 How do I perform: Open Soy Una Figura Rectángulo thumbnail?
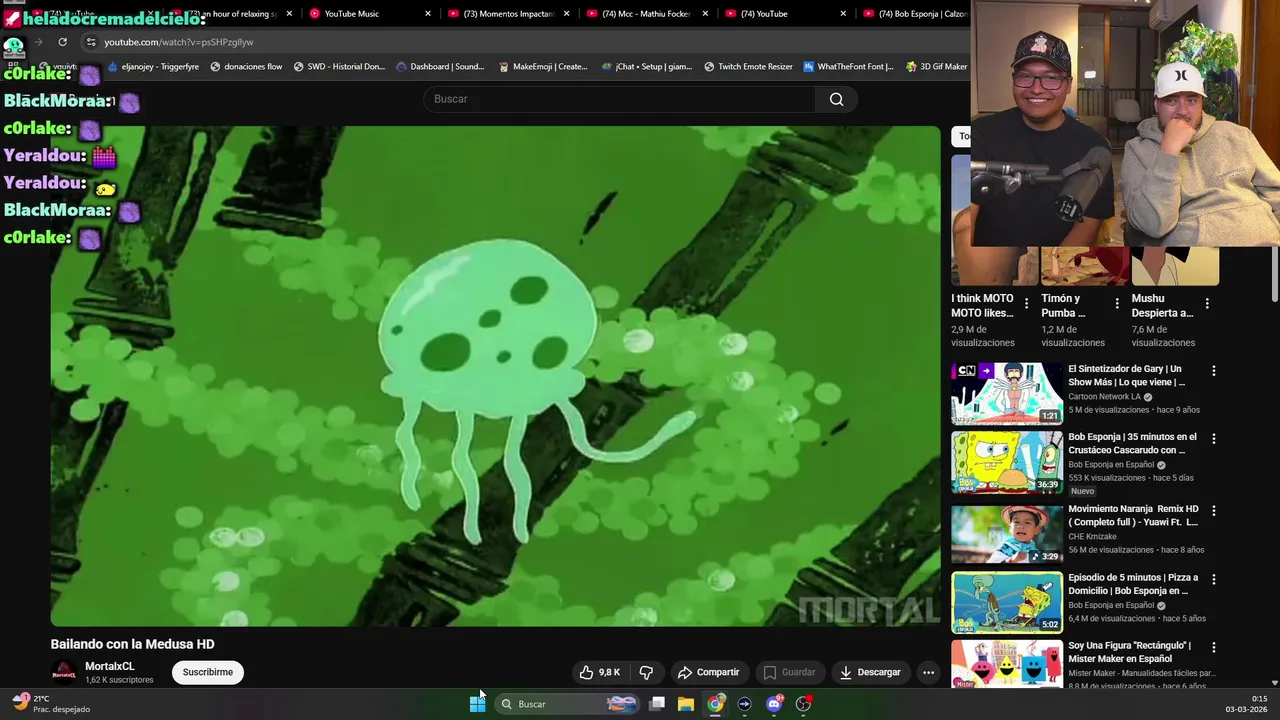click(x=1007, y=664)
